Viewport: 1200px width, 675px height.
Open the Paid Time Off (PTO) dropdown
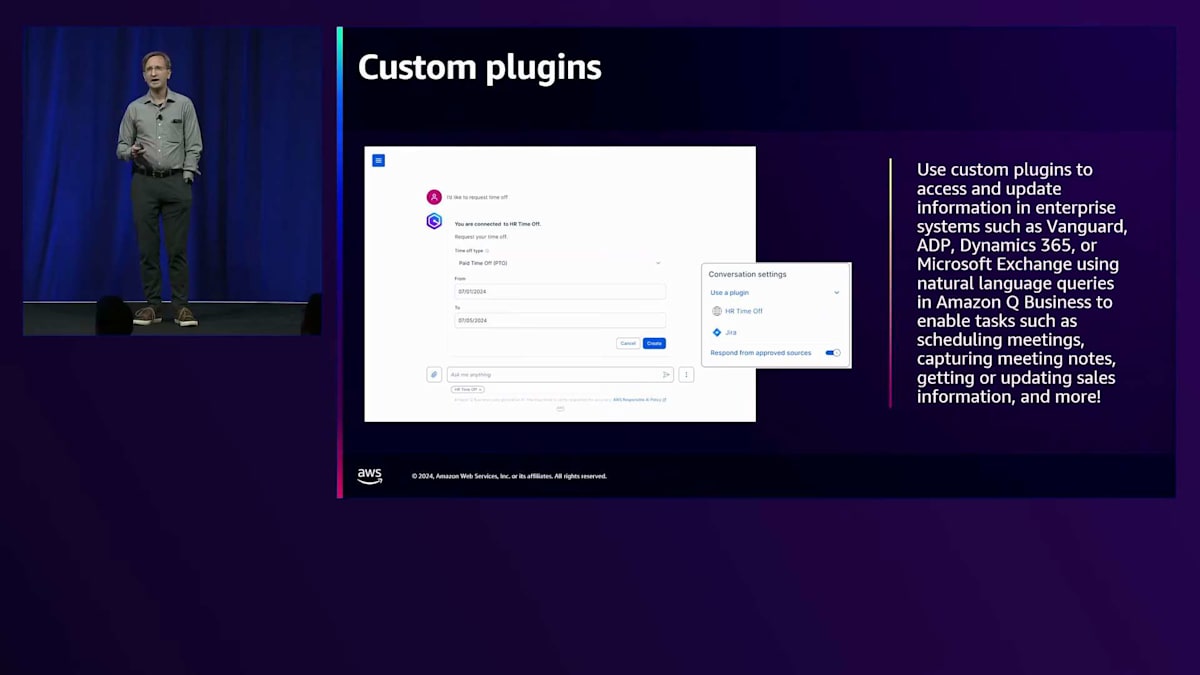(x=560, y=263)
